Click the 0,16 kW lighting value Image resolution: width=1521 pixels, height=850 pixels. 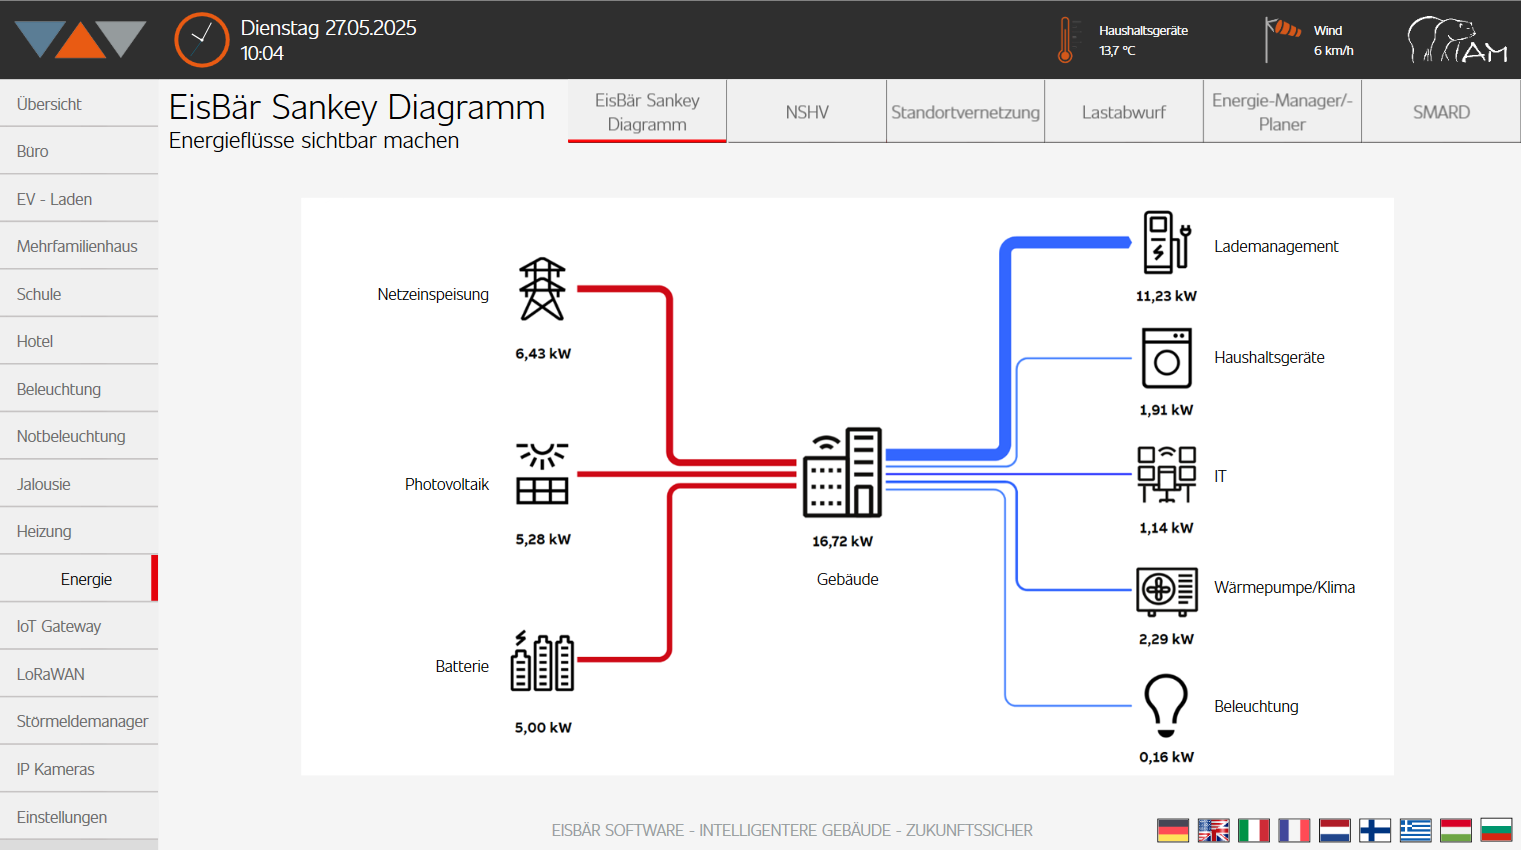1166,757
